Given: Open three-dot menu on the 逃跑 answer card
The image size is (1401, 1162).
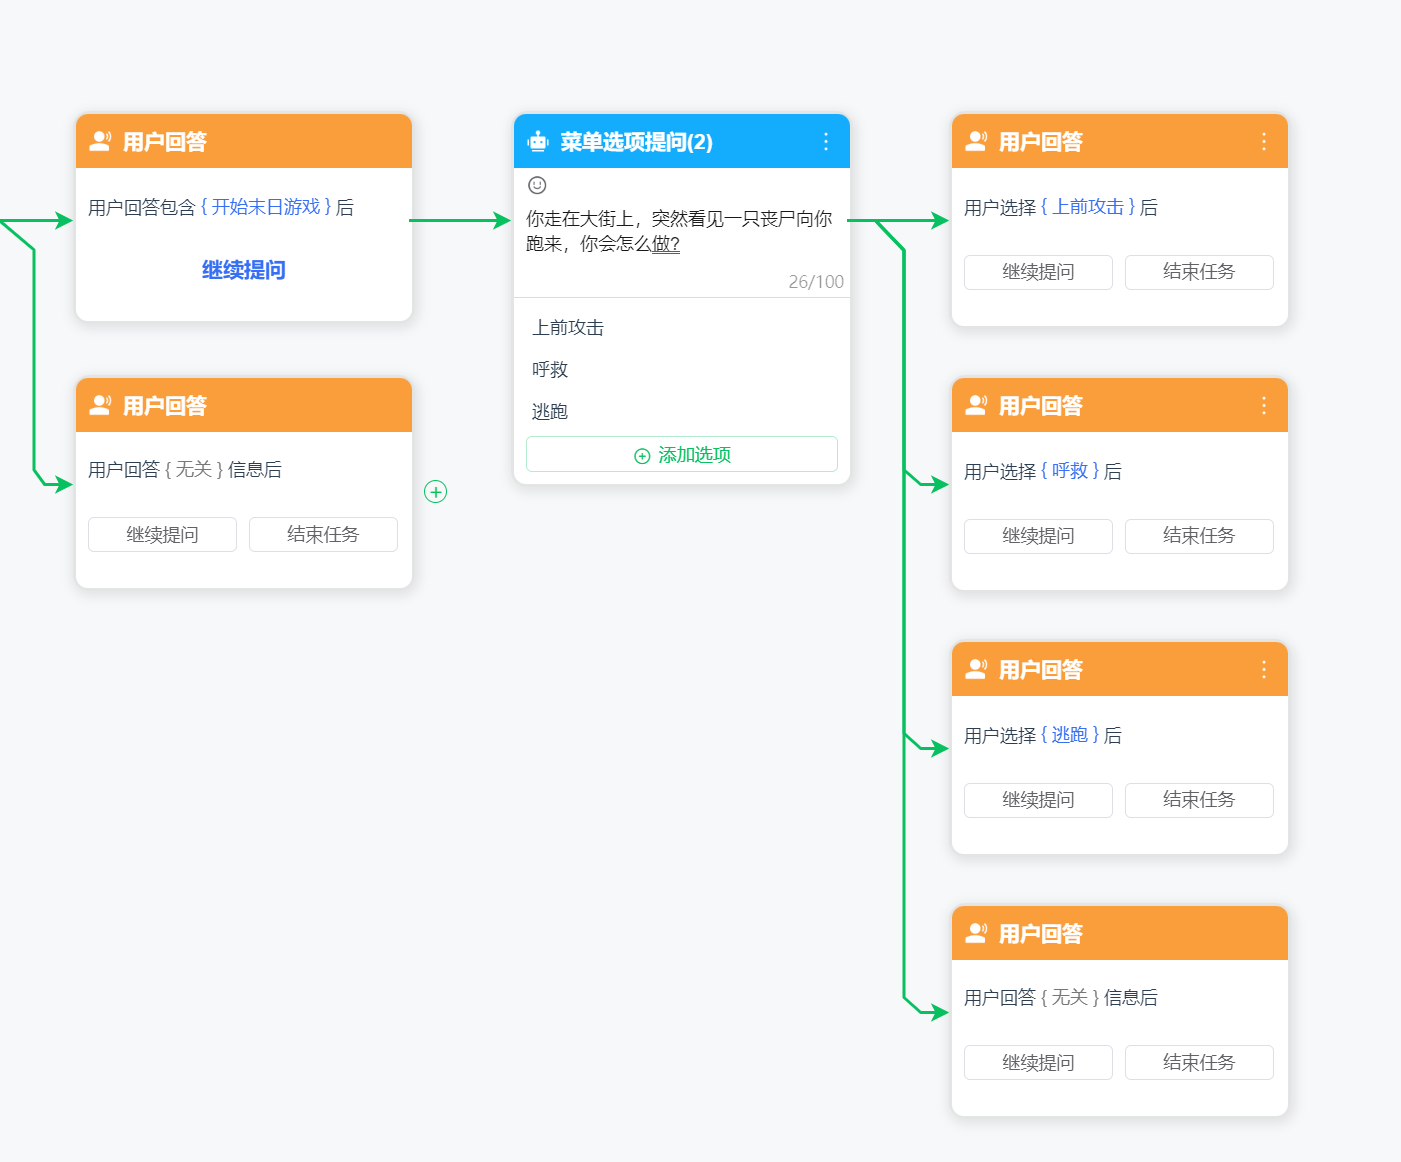Looking at the screenshot, I should pyautogui.click(x=1264, y=670).
